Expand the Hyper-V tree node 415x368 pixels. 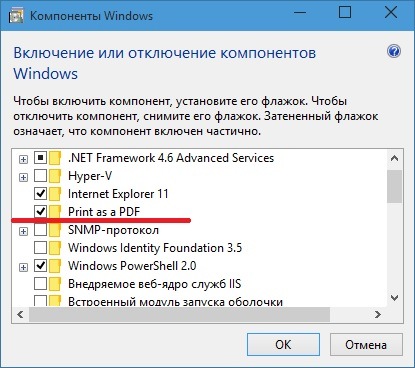pos(23,177)
